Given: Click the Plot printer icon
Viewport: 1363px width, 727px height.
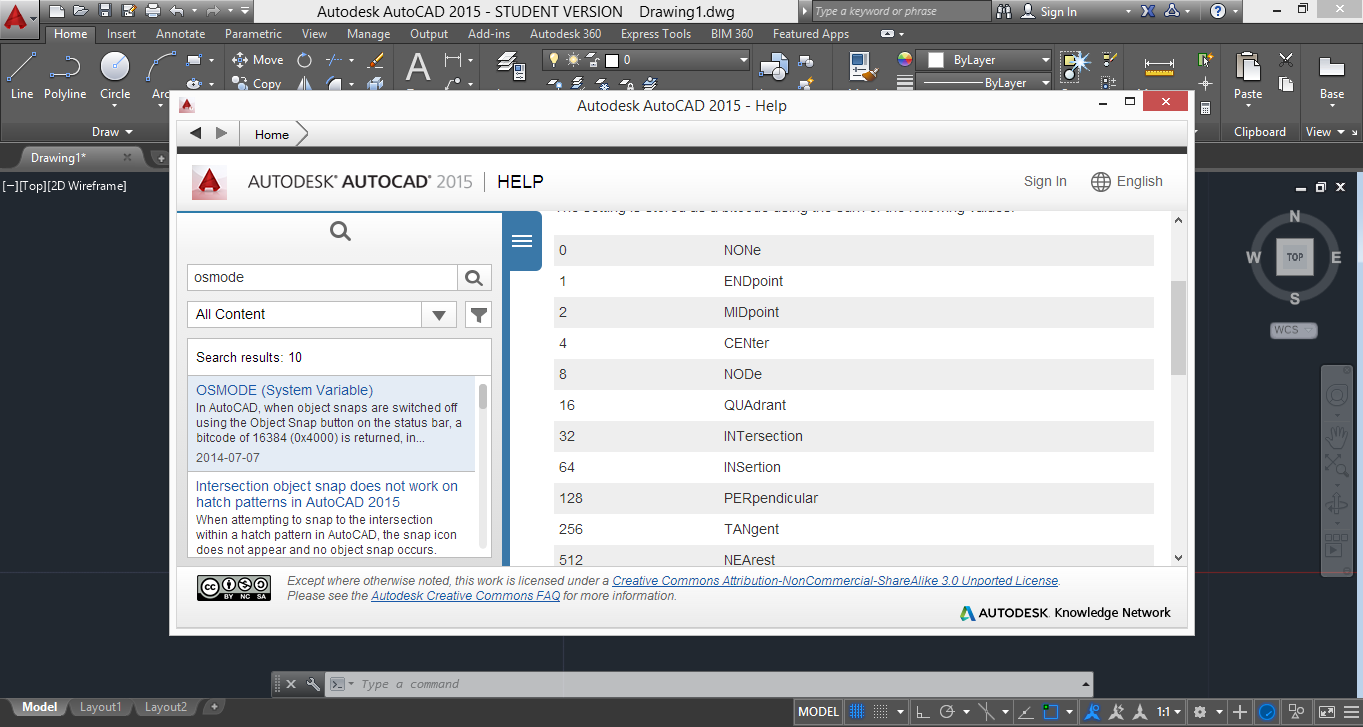Looking at the screenshot, I should coord(152,11).
